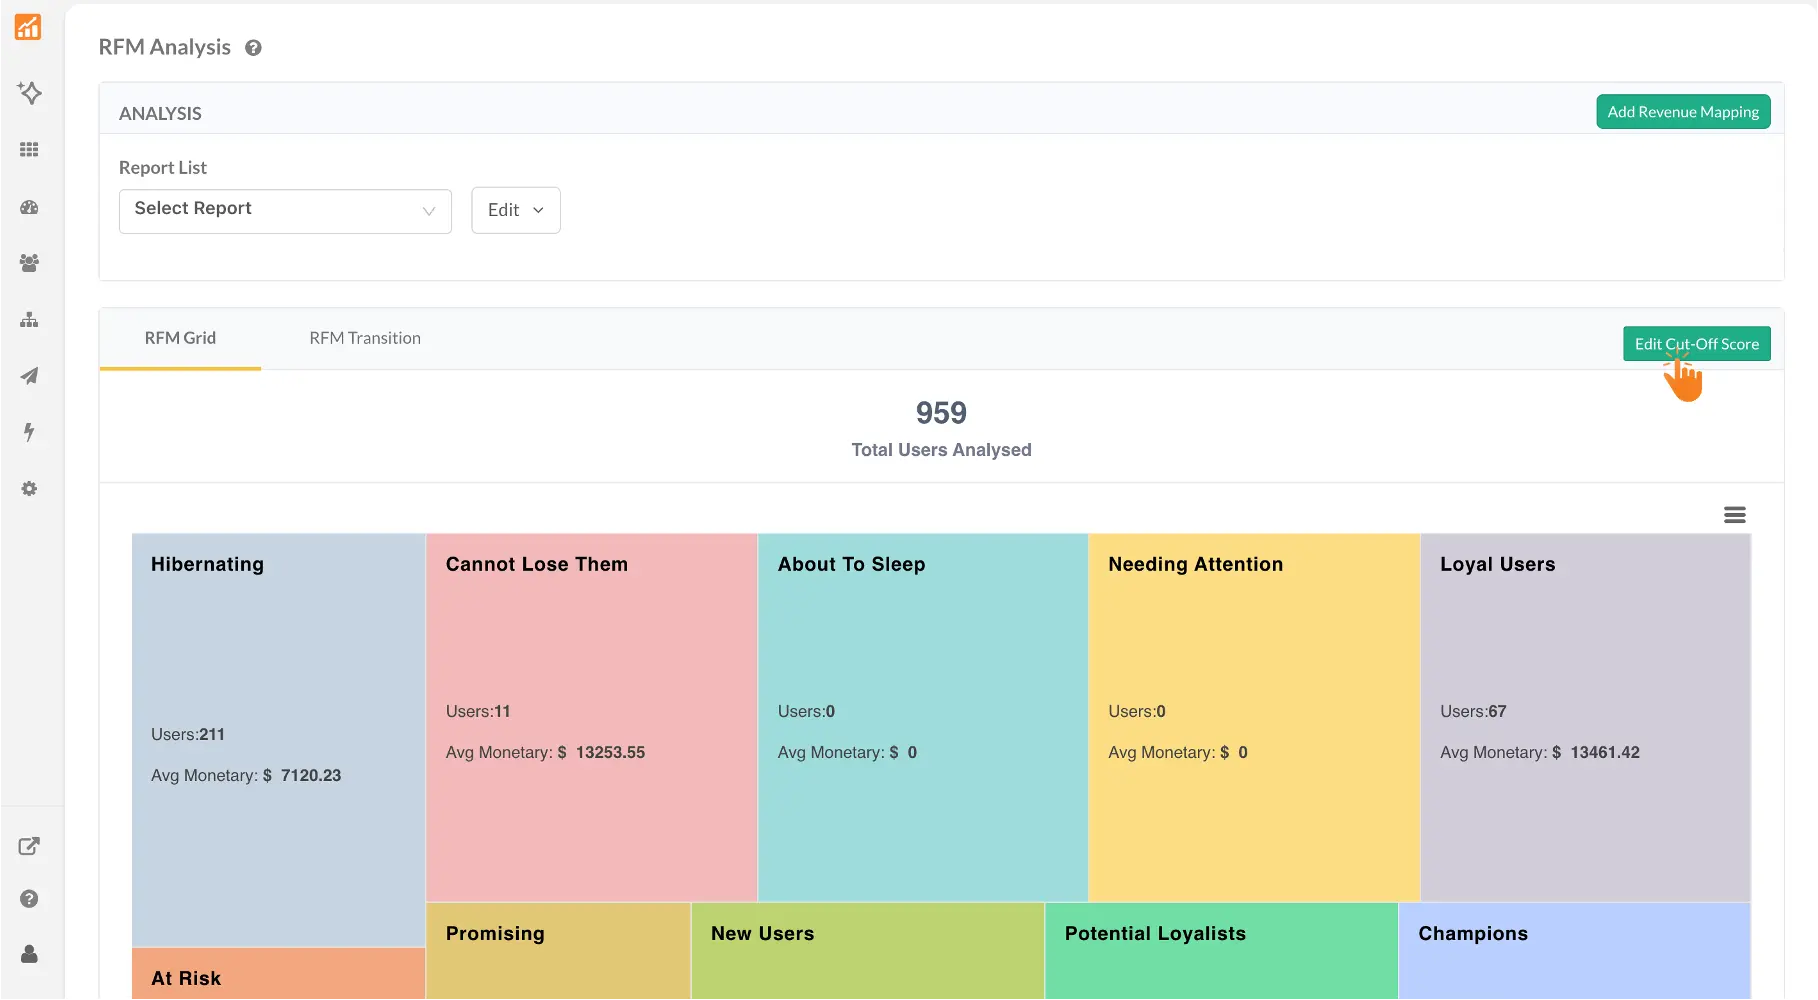Viewport: 1818px width, 1000px height.
Task: Open the Edit dropdown menu
Action: pos(515,210)
